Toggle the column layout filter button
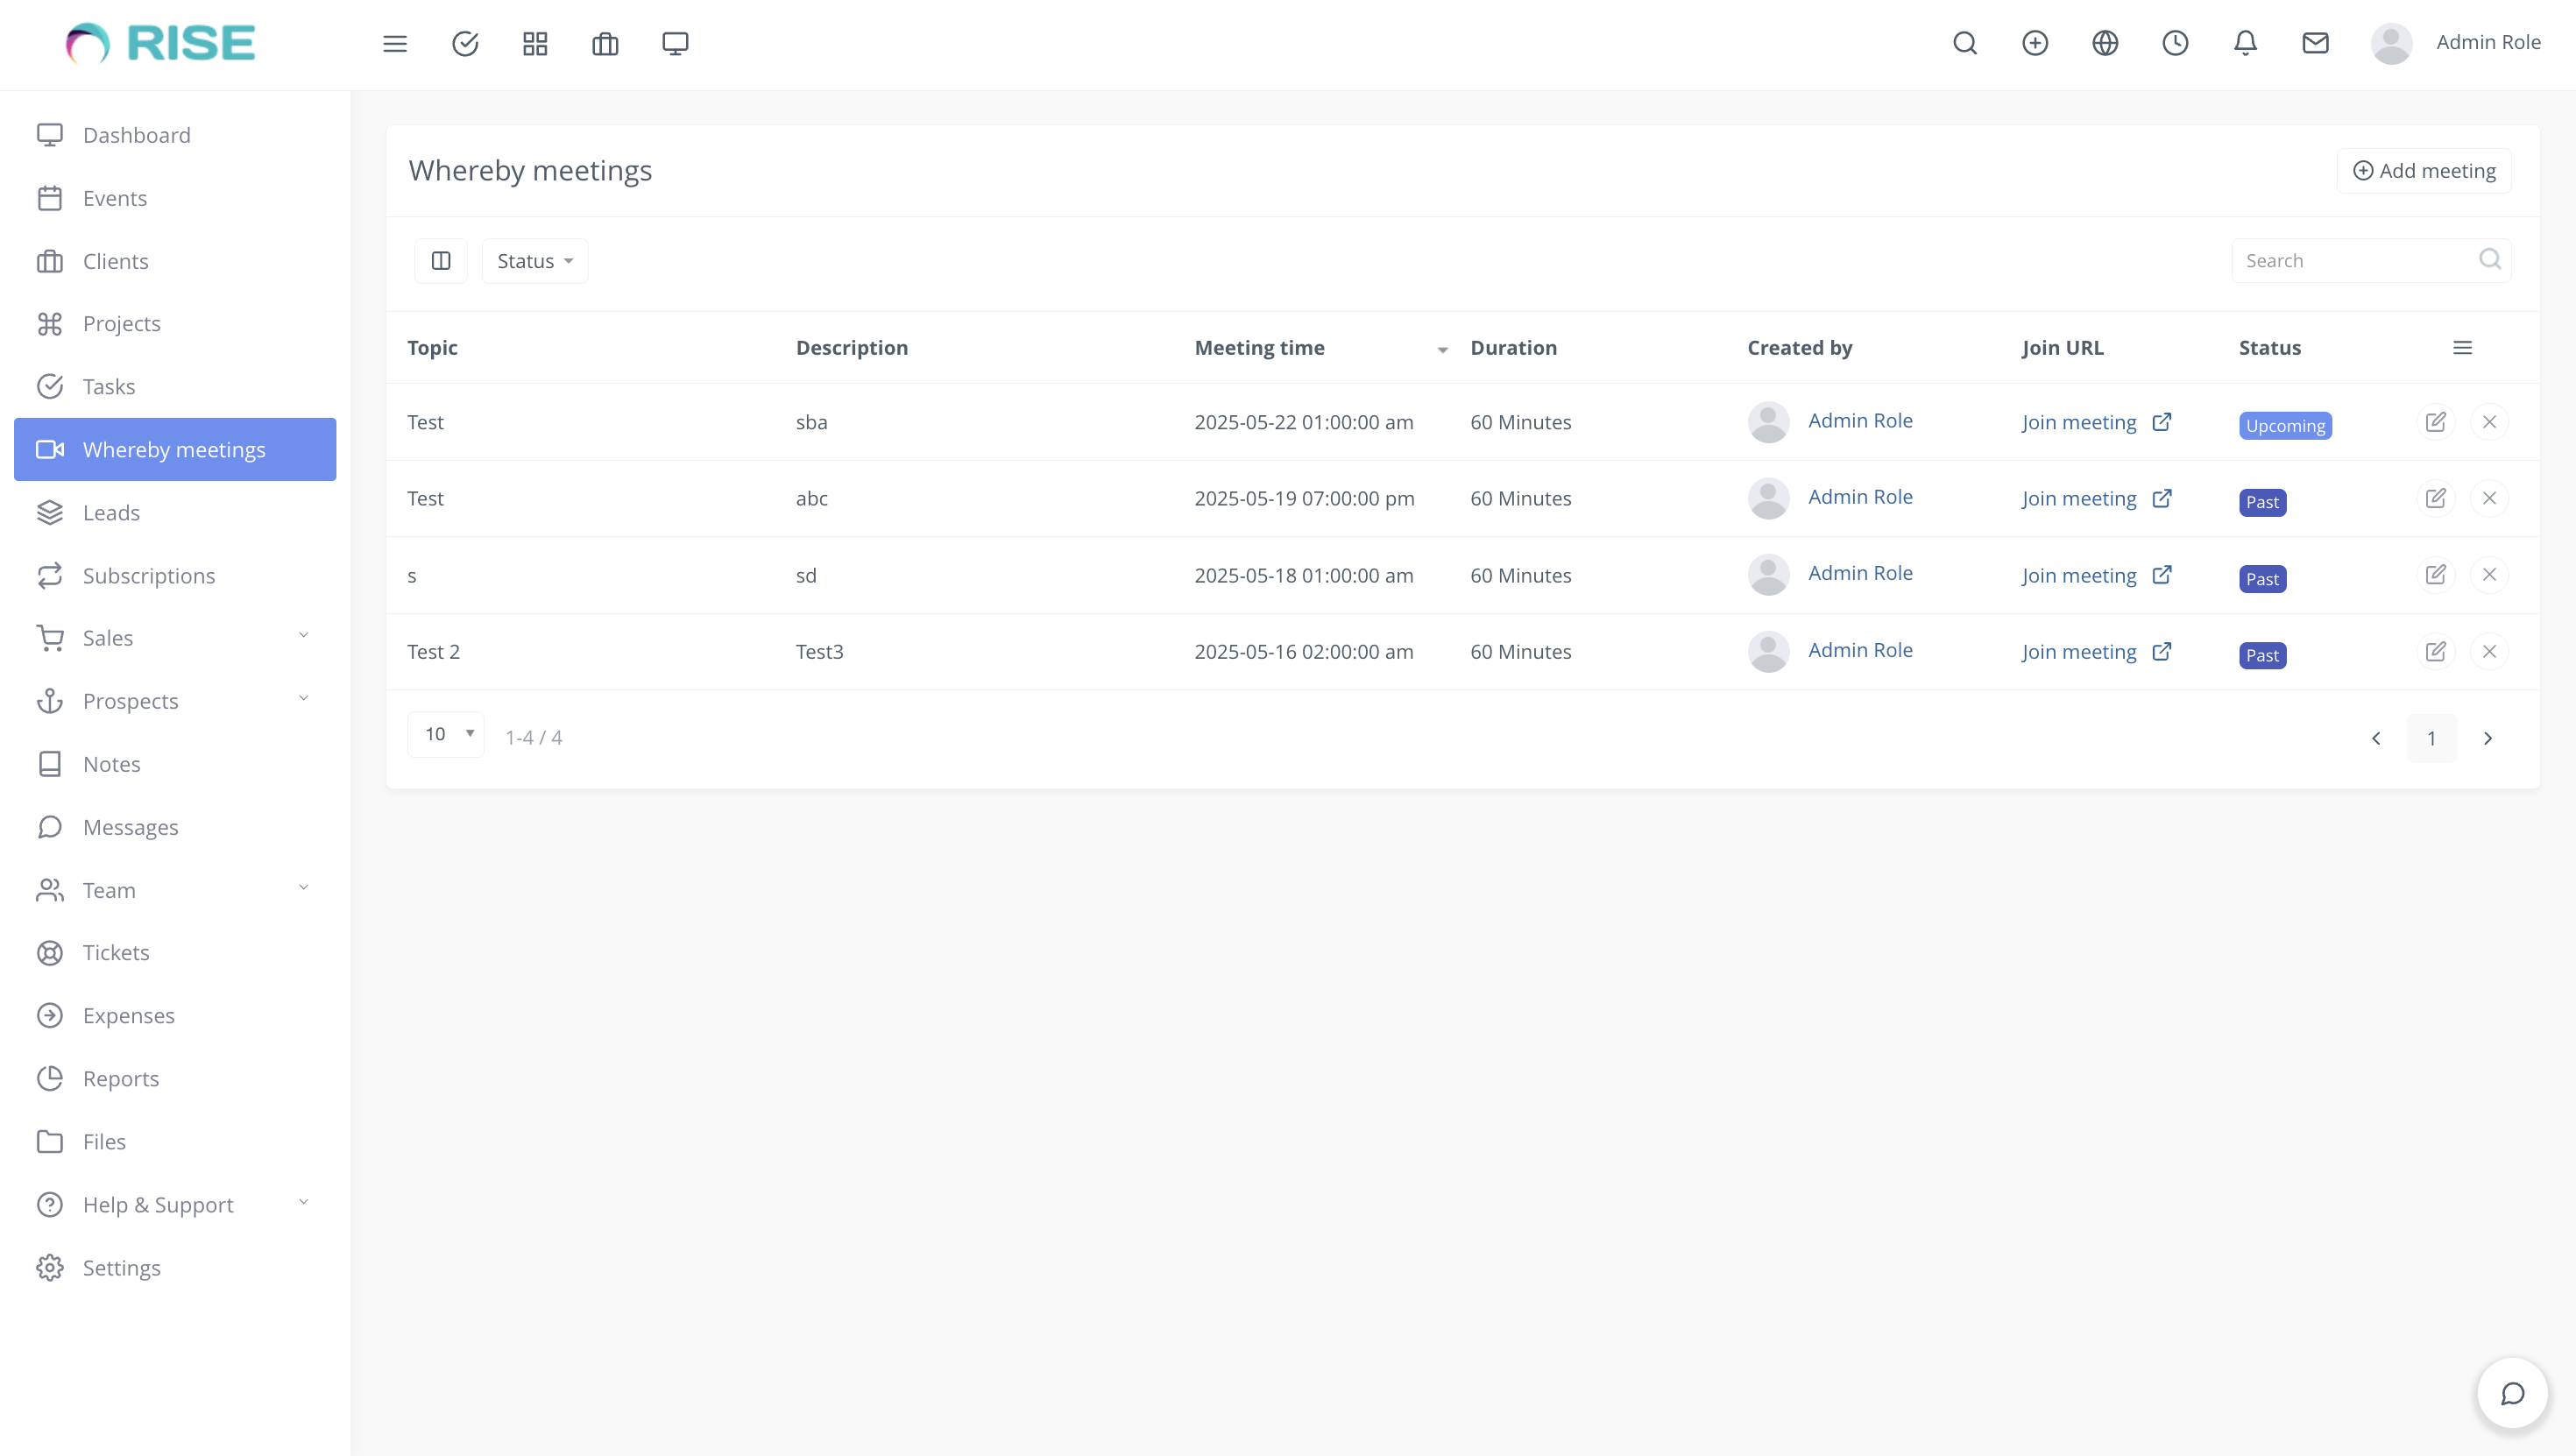The image size is (2576, 1456). pyautogui.click(x=440, y=260)
